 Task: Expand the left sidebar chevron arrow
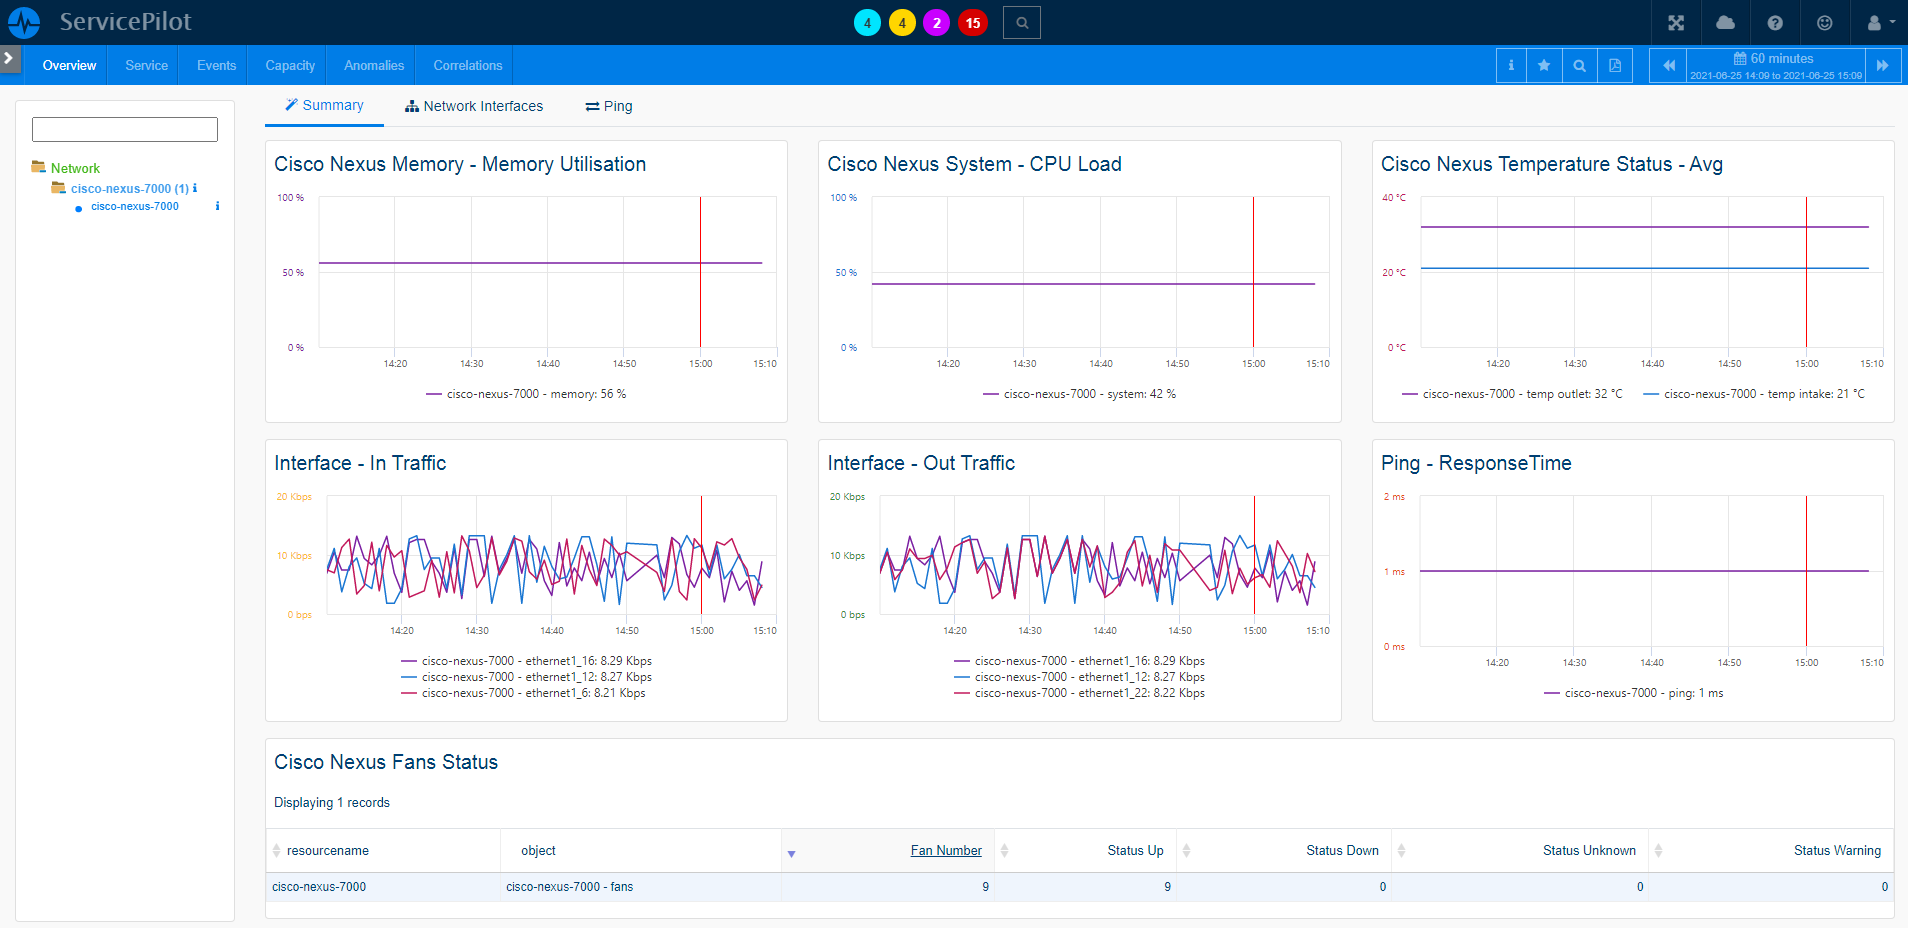(x=9, y=58)
